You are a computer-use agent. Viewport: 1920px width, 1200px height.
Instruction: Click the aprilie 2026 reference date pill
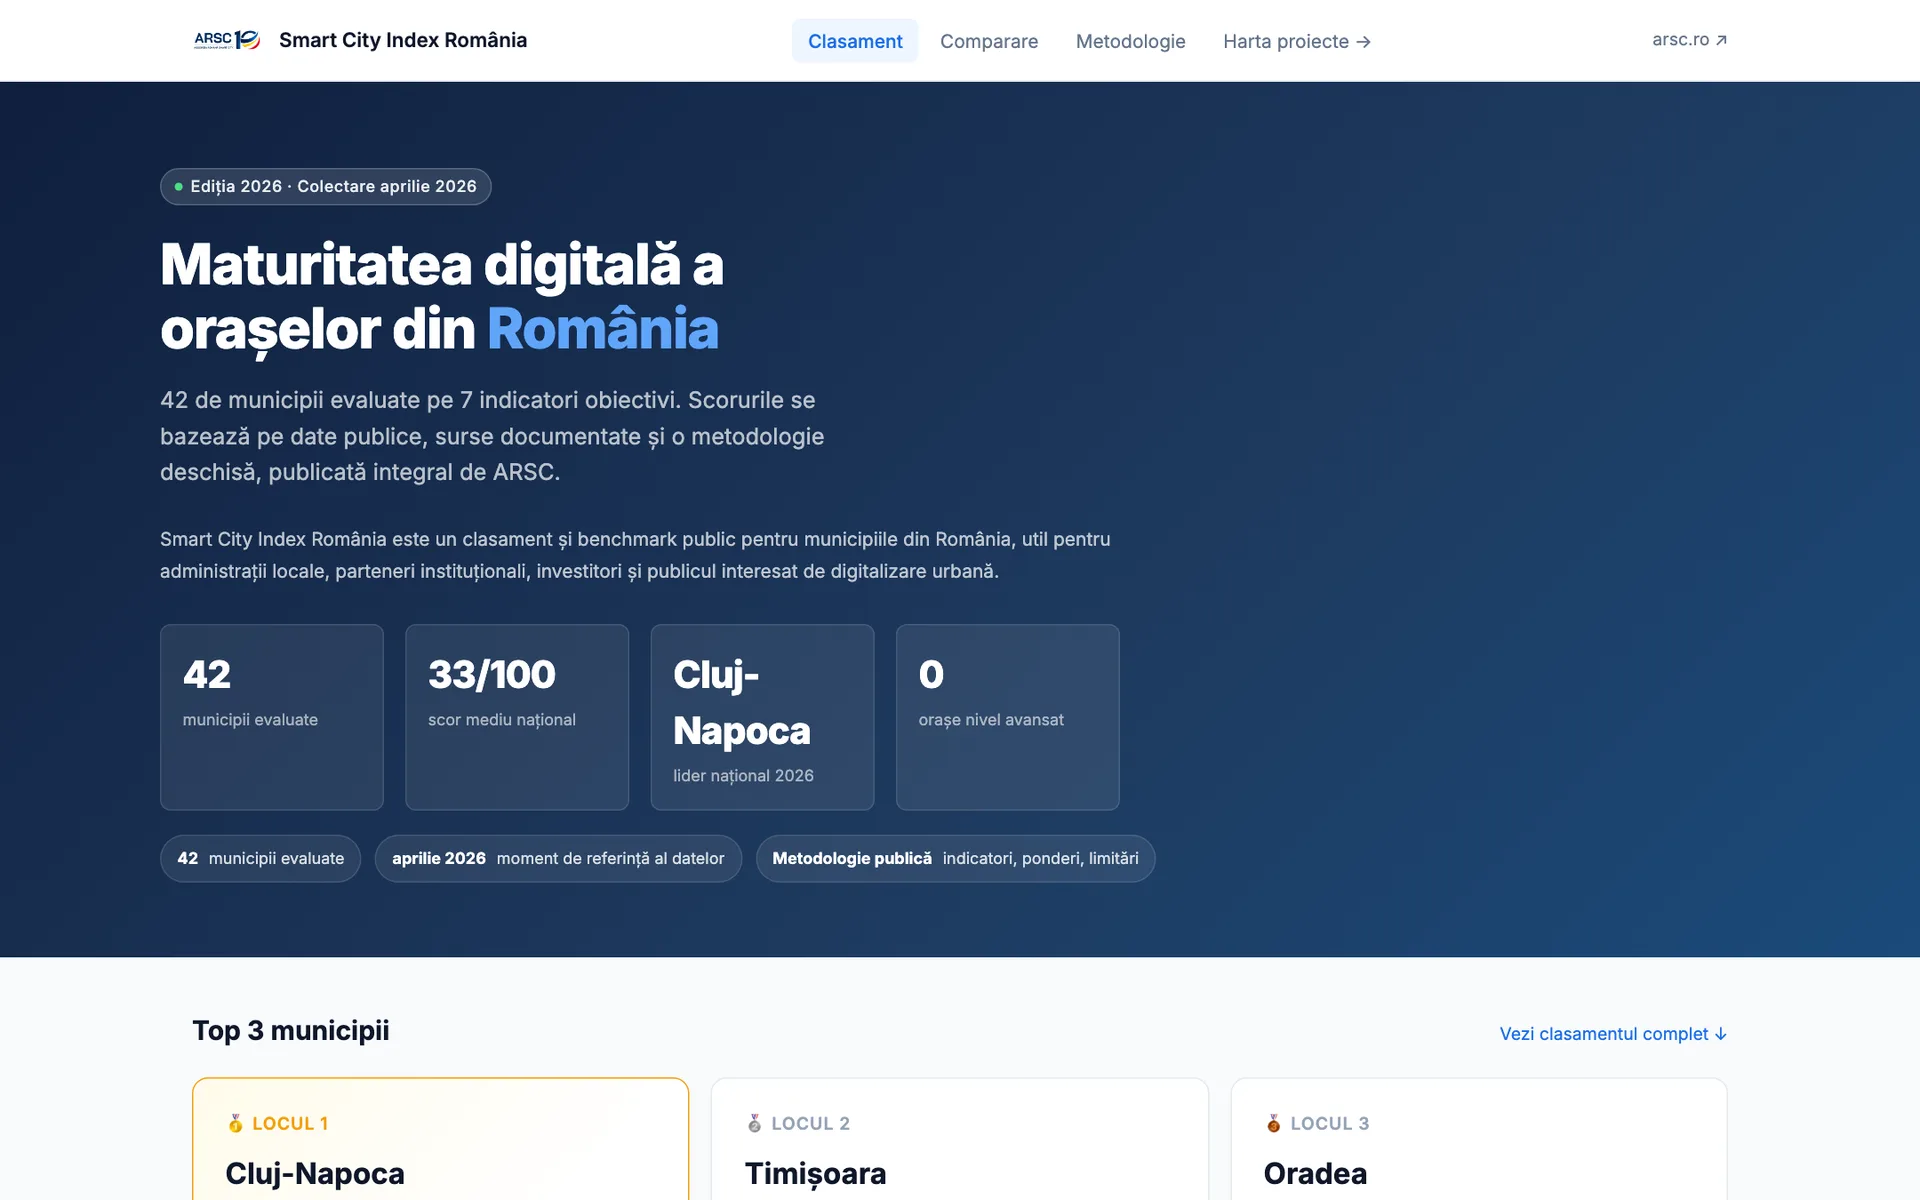558,858
